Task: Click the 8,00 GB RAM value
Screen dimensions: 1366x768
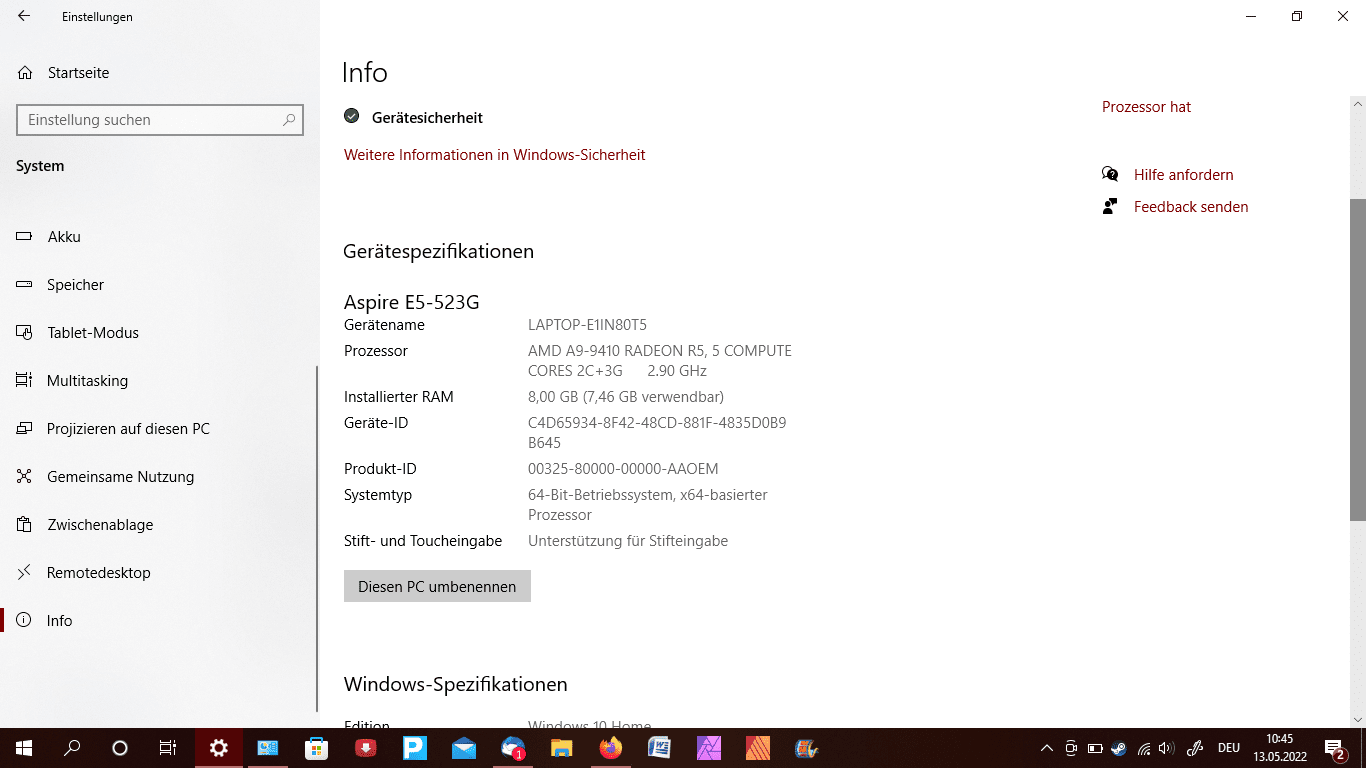Action: (626, 397)
